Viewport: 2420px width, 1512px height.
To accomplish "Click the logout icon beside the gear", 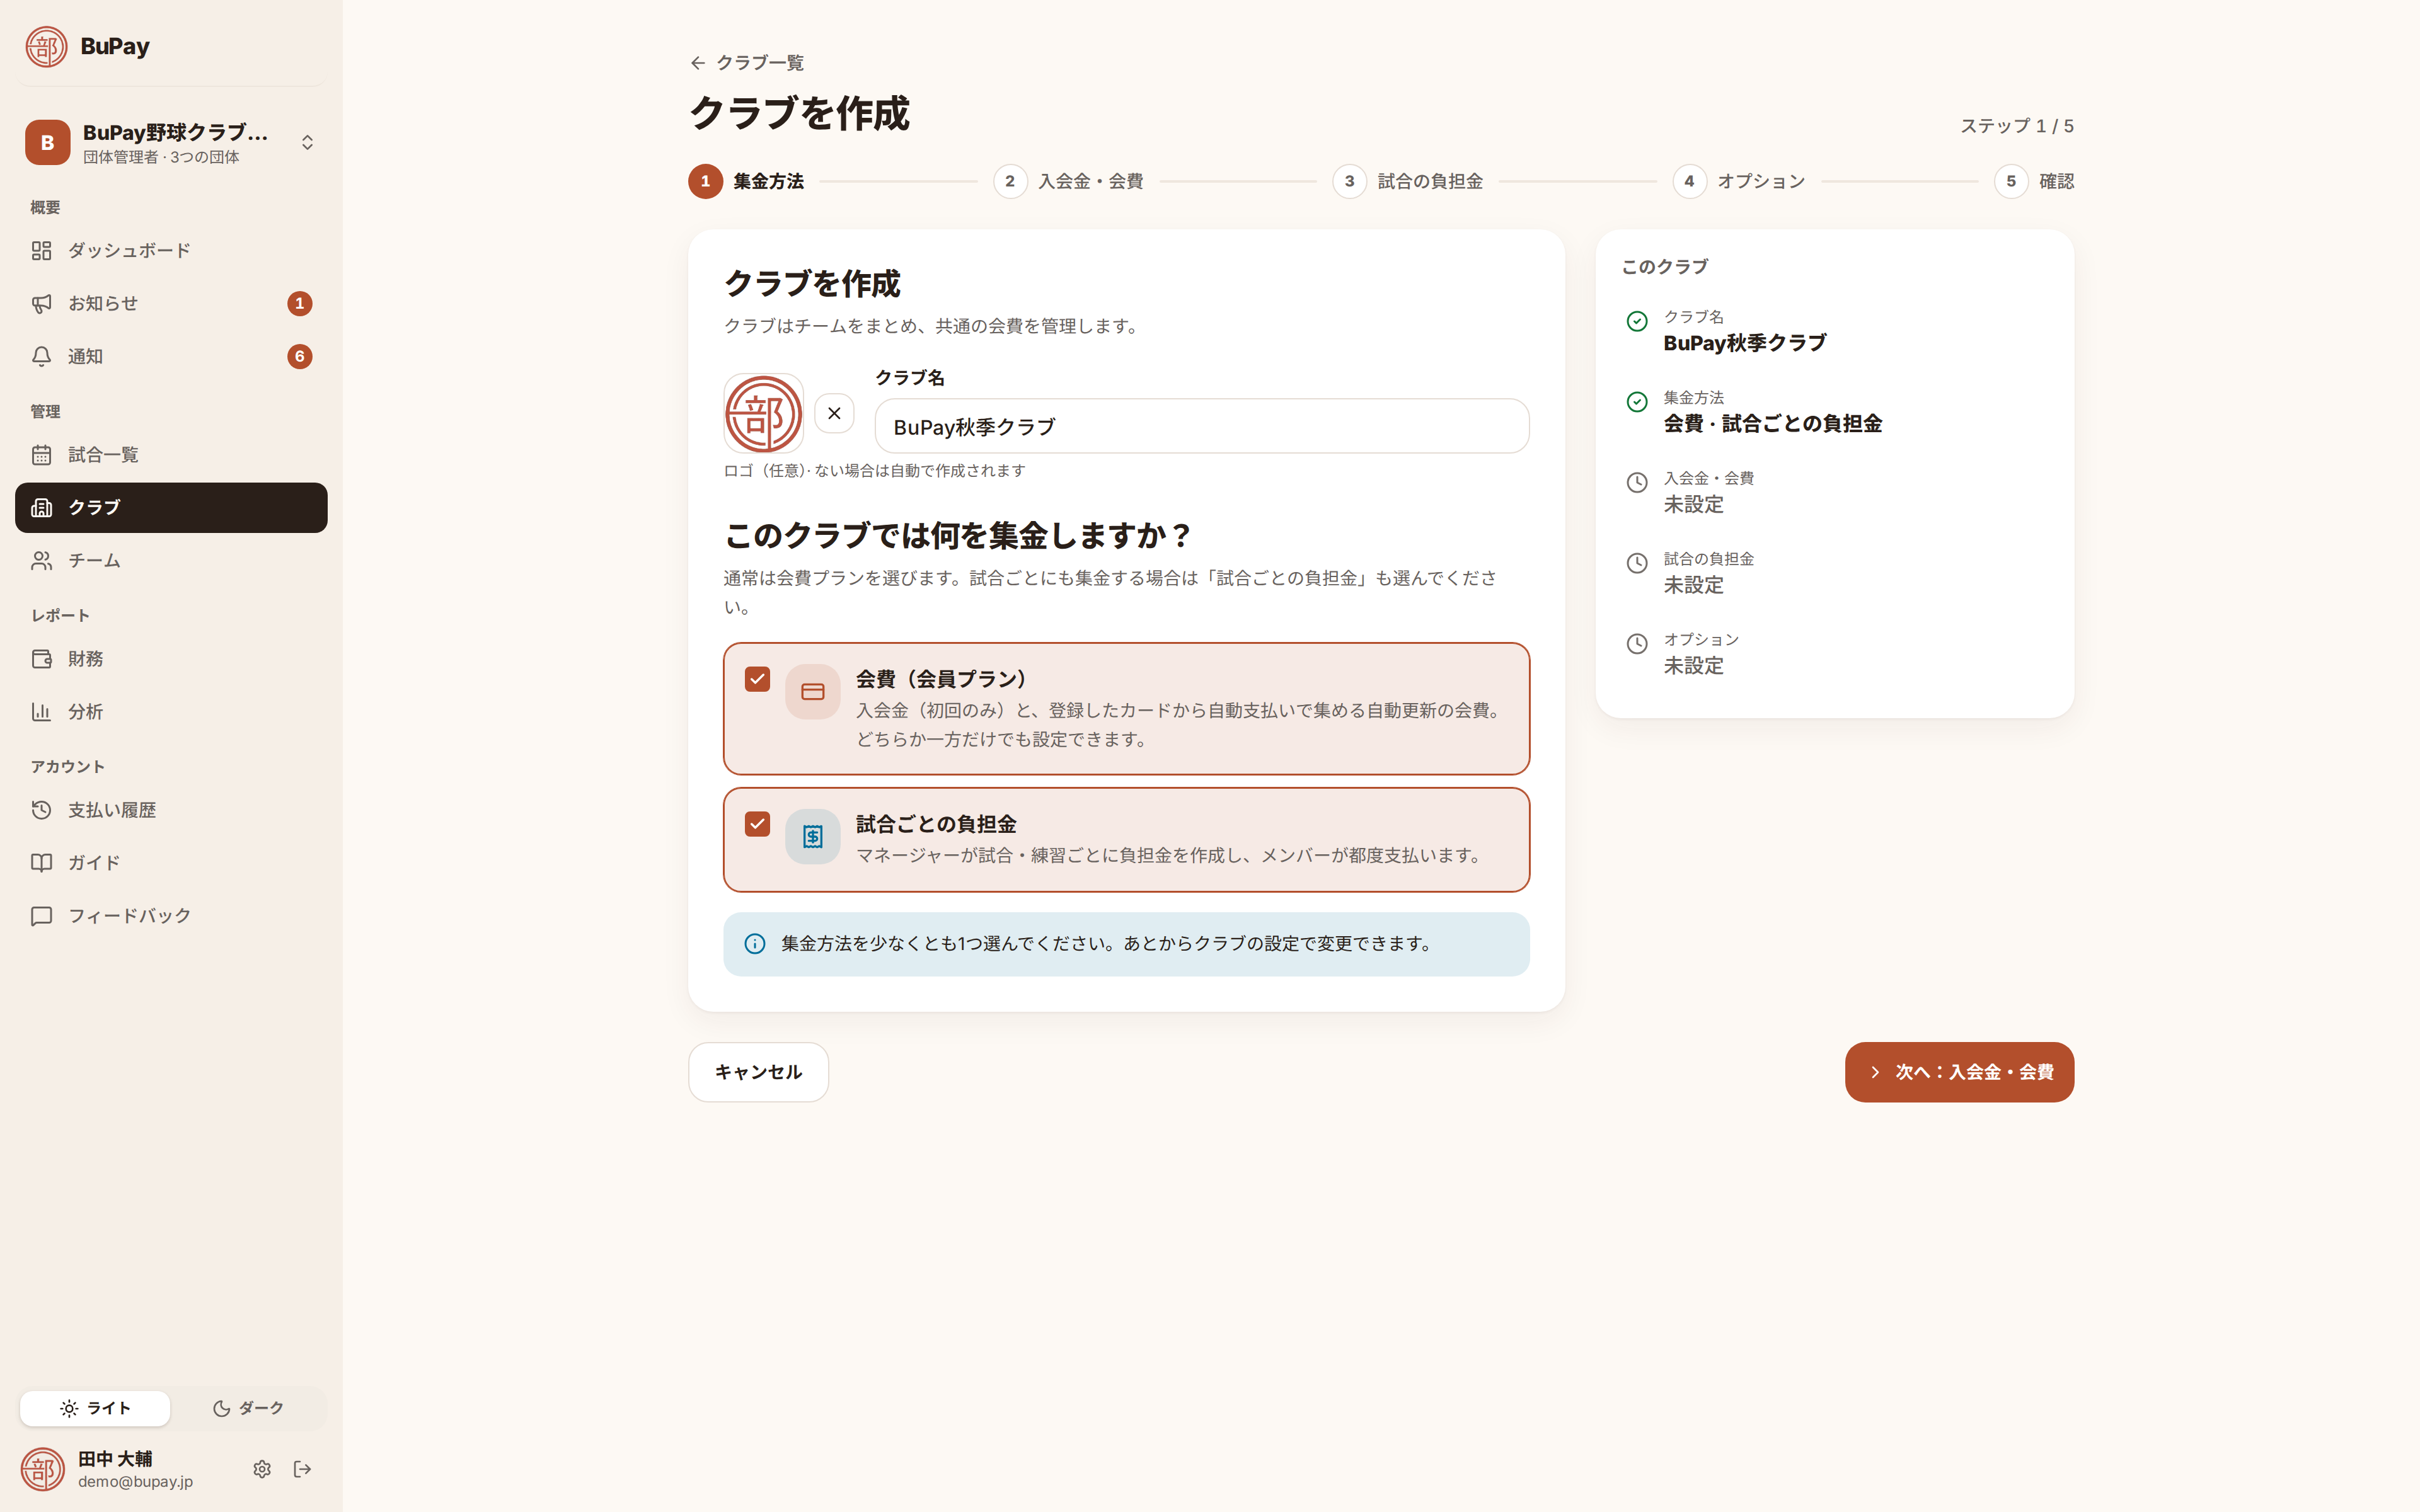I will pos(302,1469).
